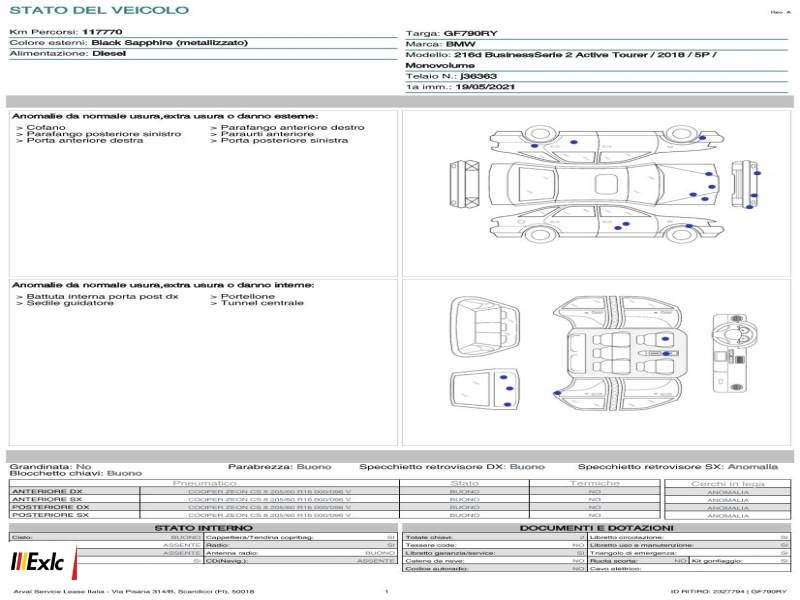Select the Telaio number j36363
The width and height of the screenshot is (800, 600).
tap(478, 76)
